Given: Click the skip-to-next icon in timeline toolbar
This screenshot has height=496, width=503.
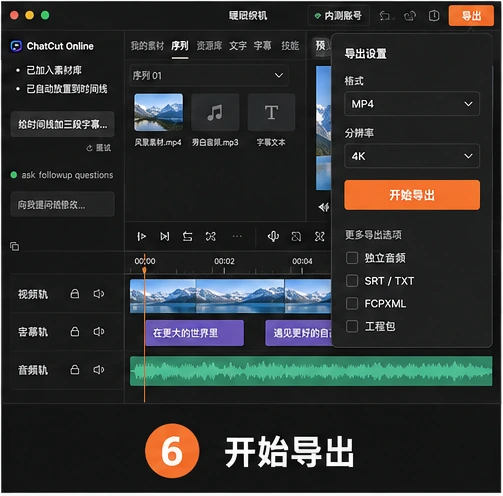Looking at the screenshot, I should coord(165,237).
